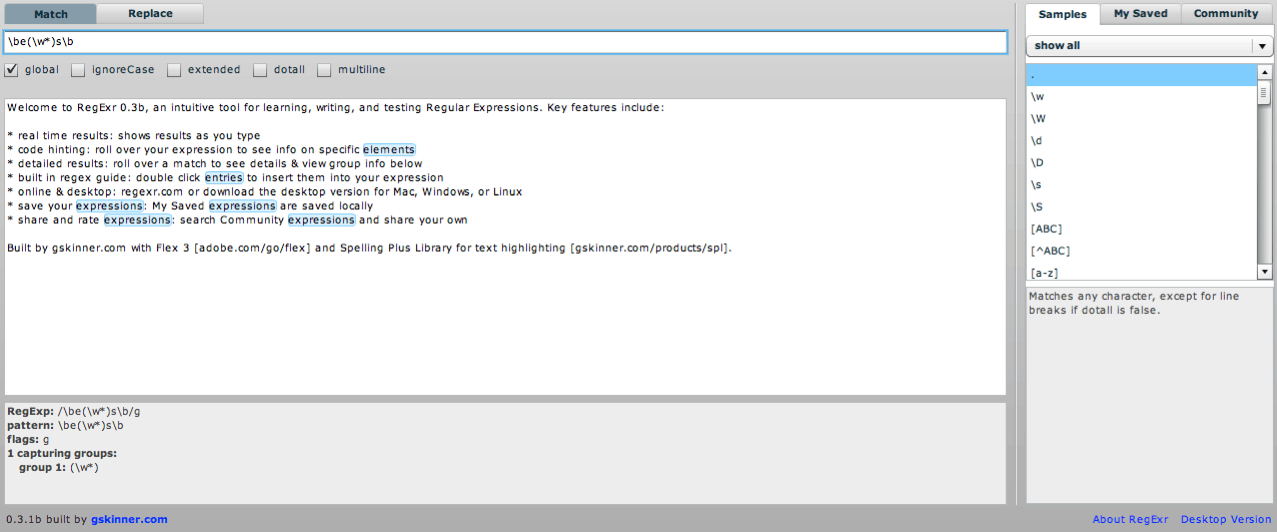Viewport: 1277px width, 532px height.
Task: Open the About RegExr link
Action: pos(1129,519)
